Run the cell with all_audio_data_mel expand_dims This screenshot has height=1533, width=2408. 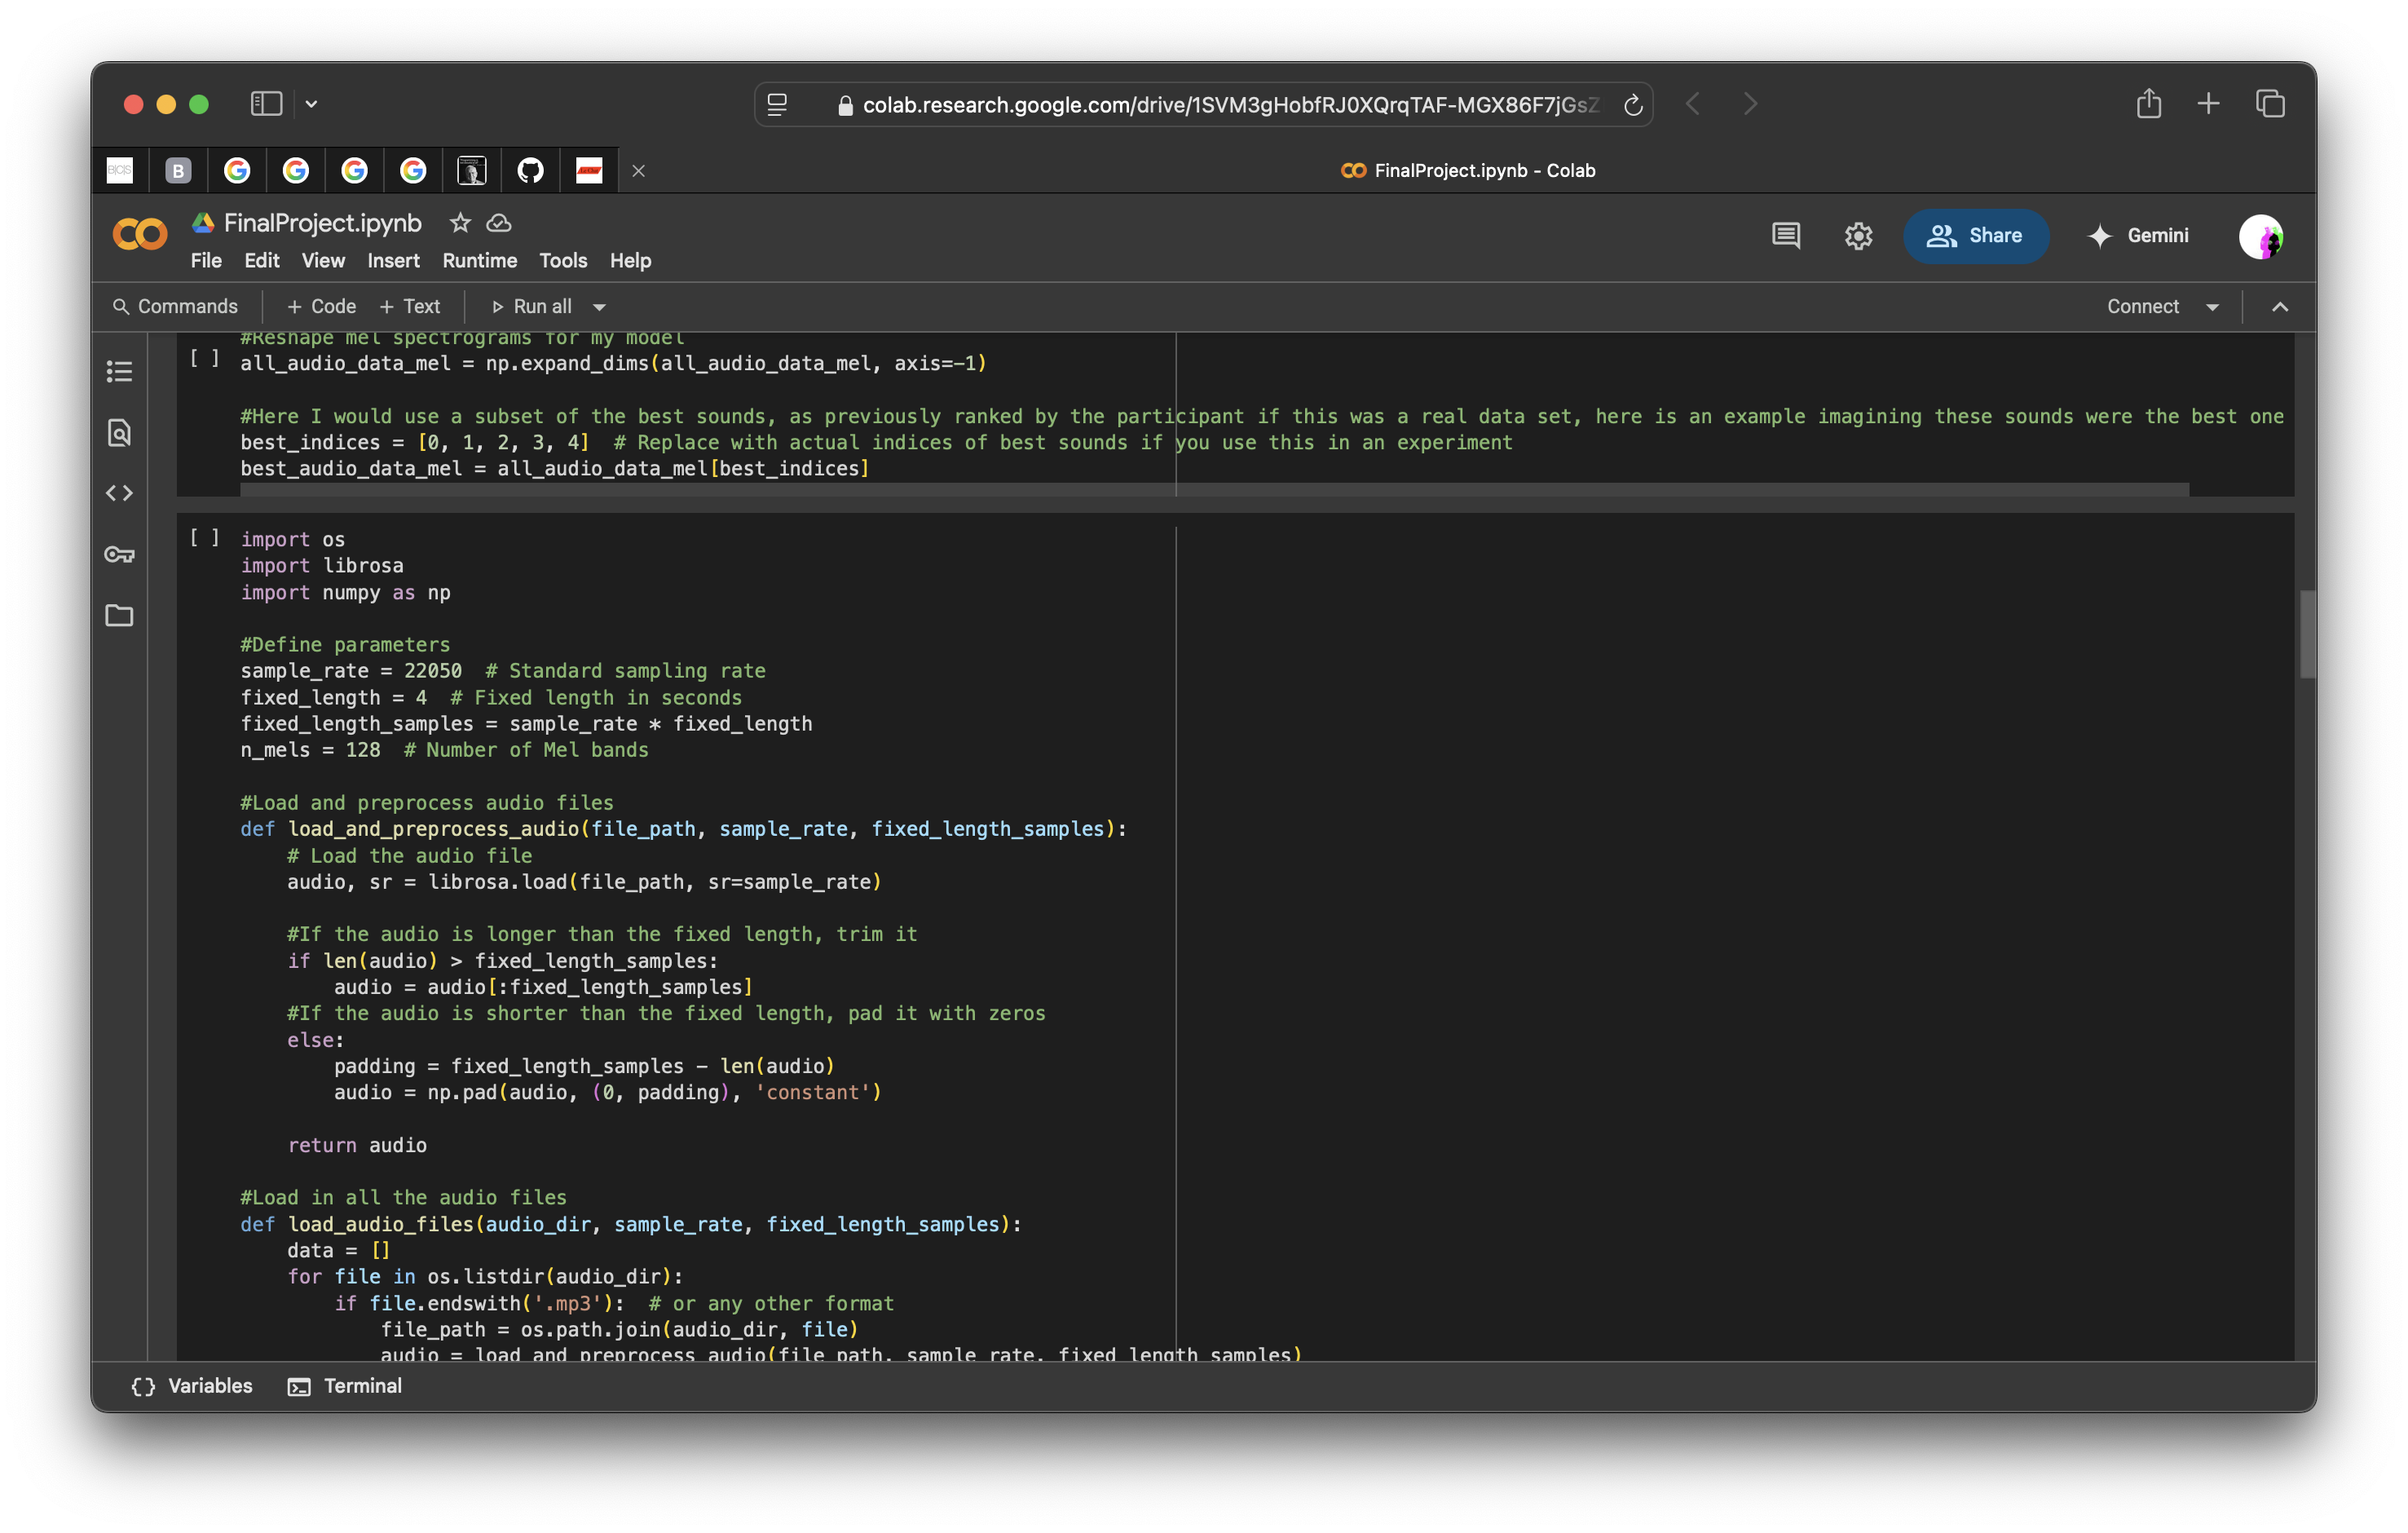coord(205,358)
